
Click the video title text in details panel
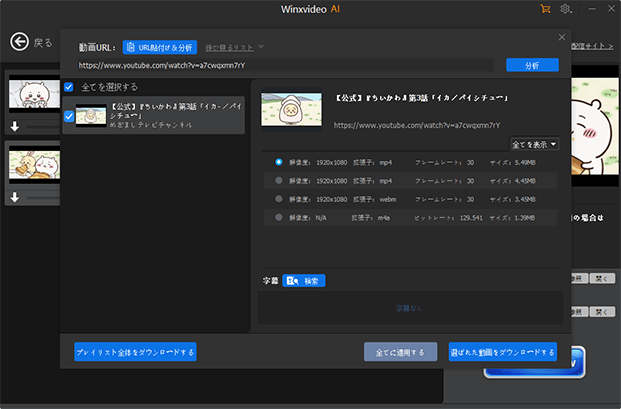(x=421, y=98)
